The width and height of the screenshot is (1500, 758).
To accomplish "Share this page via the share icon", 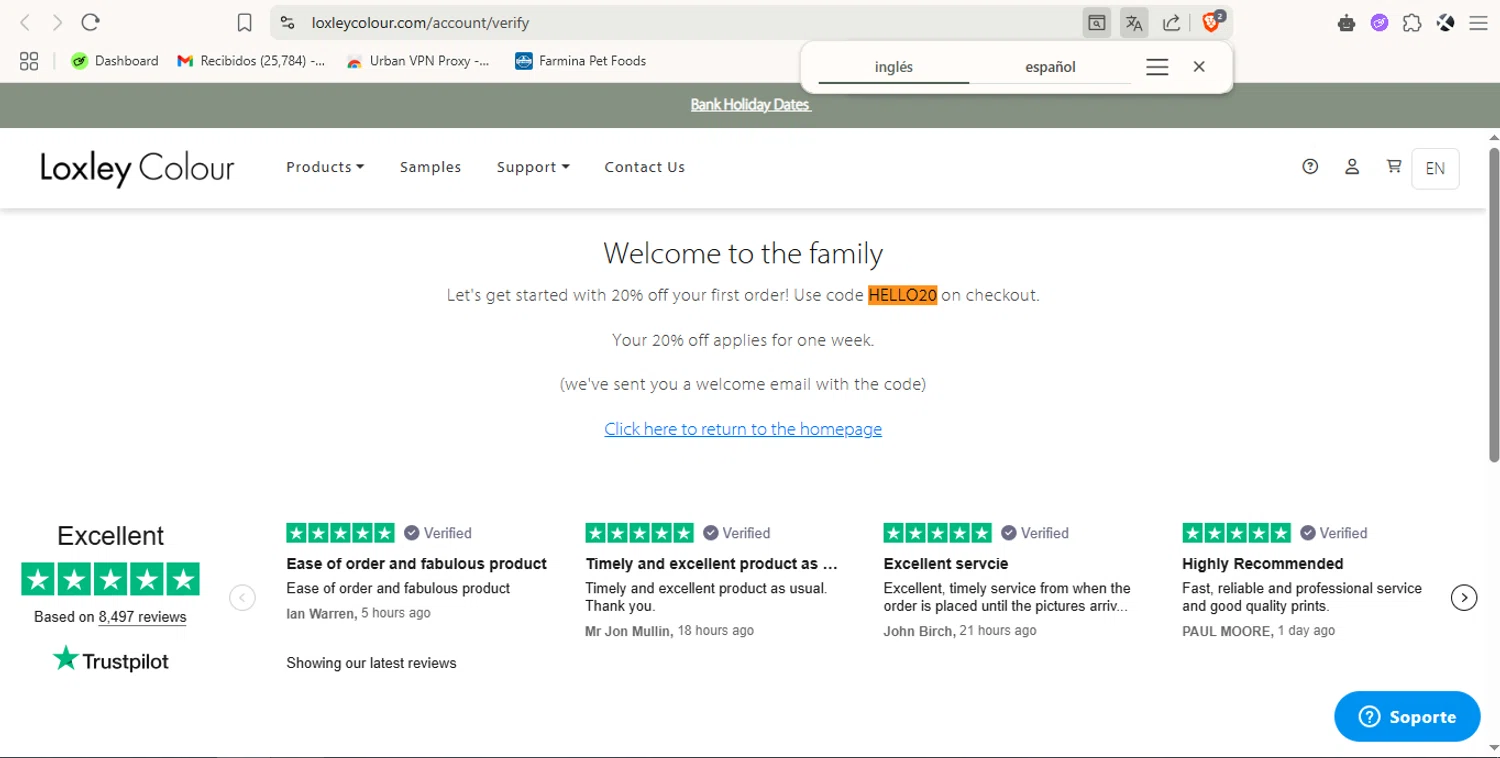I will click(1172, 22).
